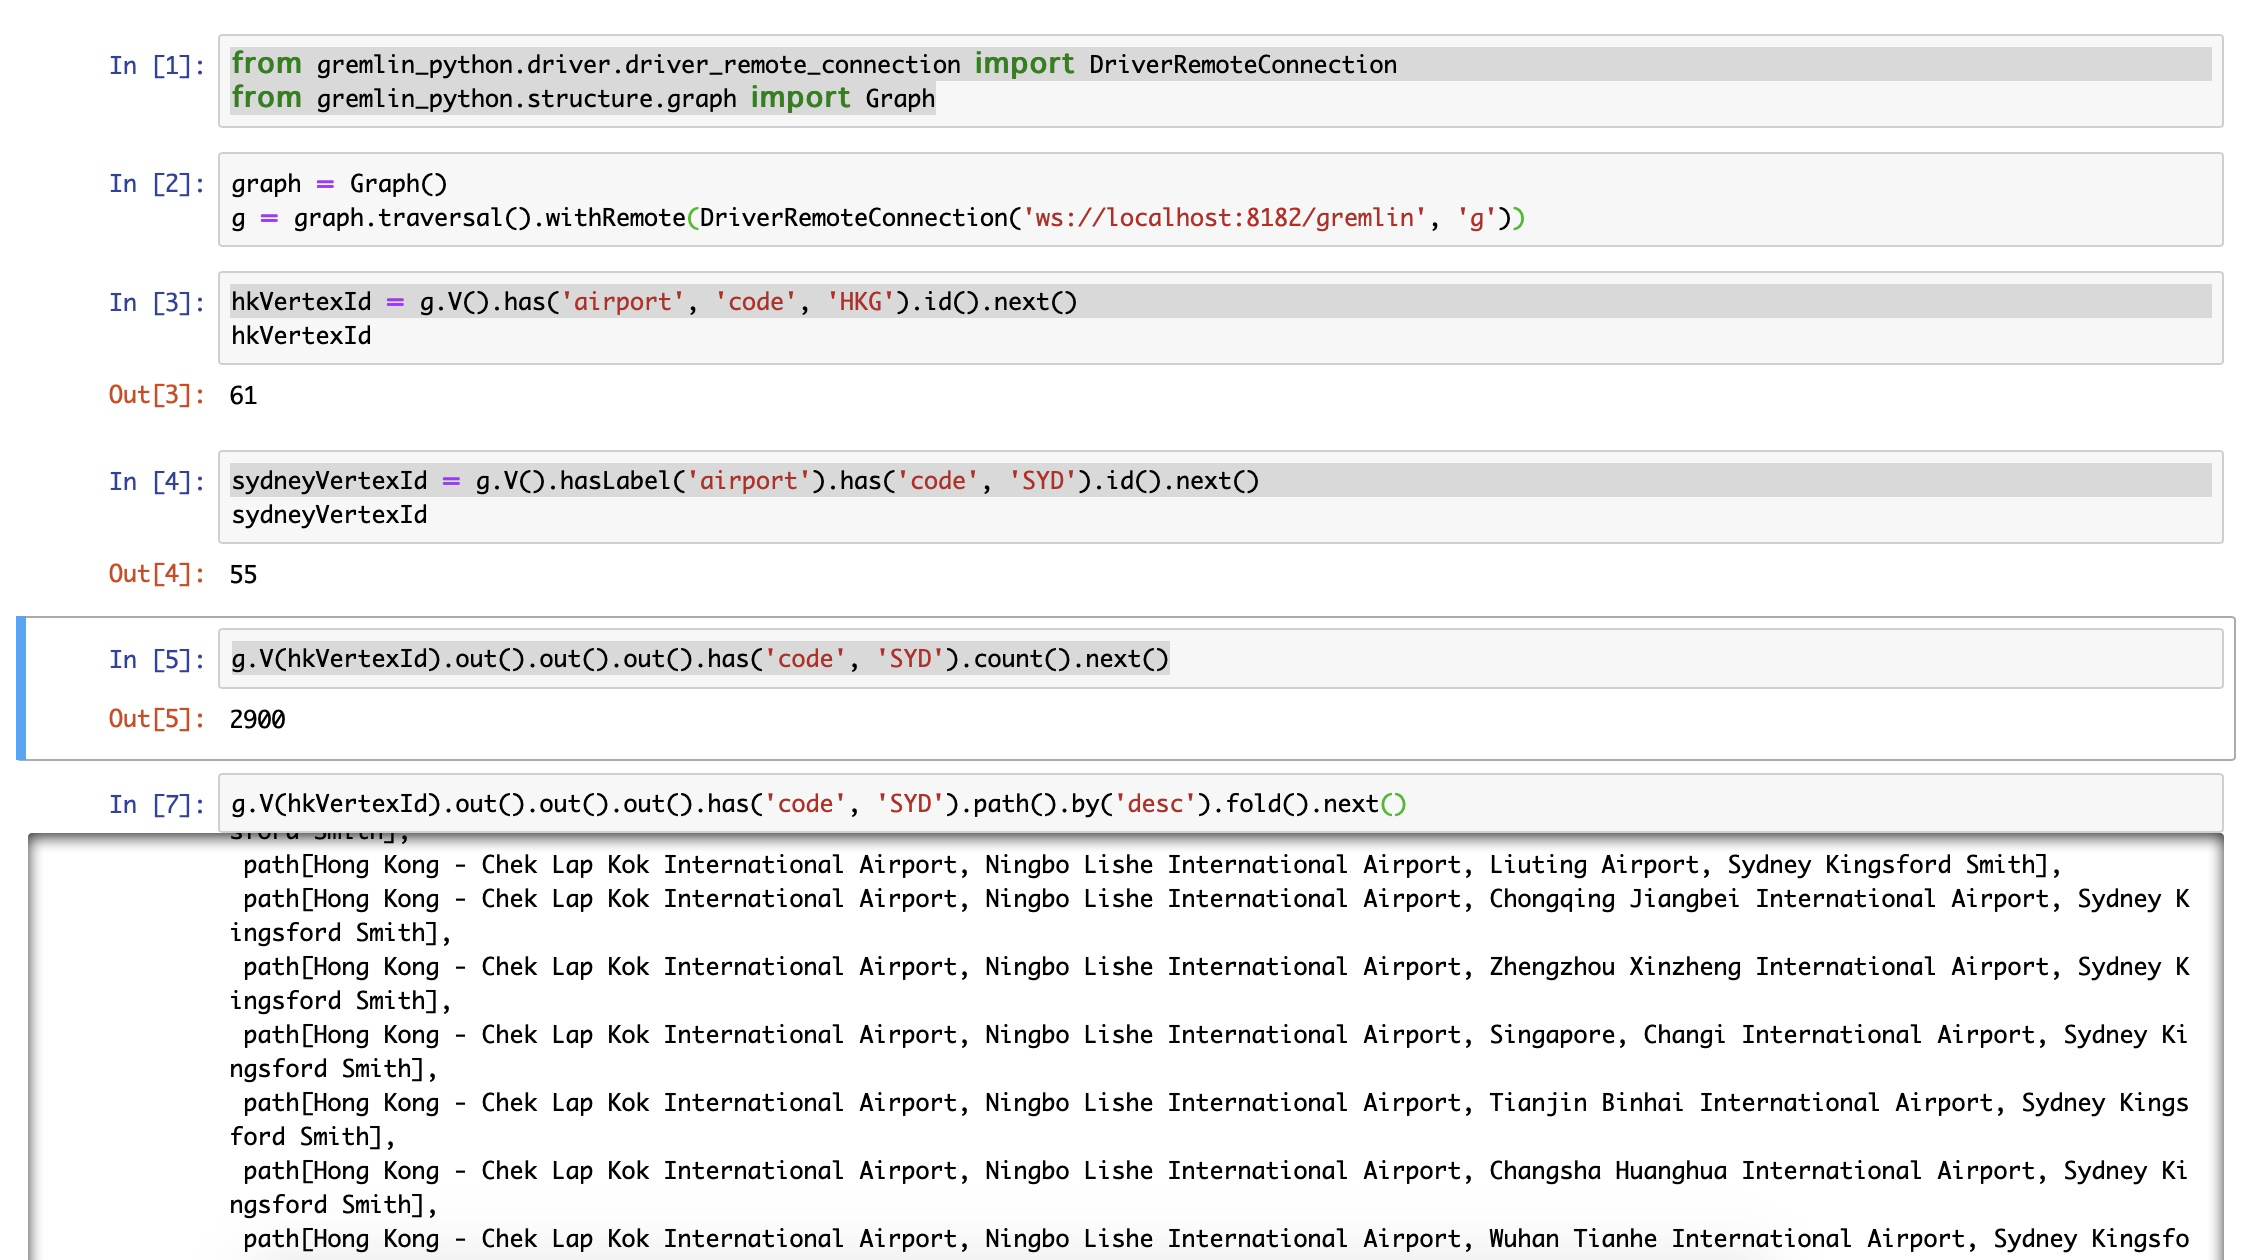Click the hkVertexId assignment line in cell 3
Viewport: 2254px width, 1260px height.
(x=654, y=302)
